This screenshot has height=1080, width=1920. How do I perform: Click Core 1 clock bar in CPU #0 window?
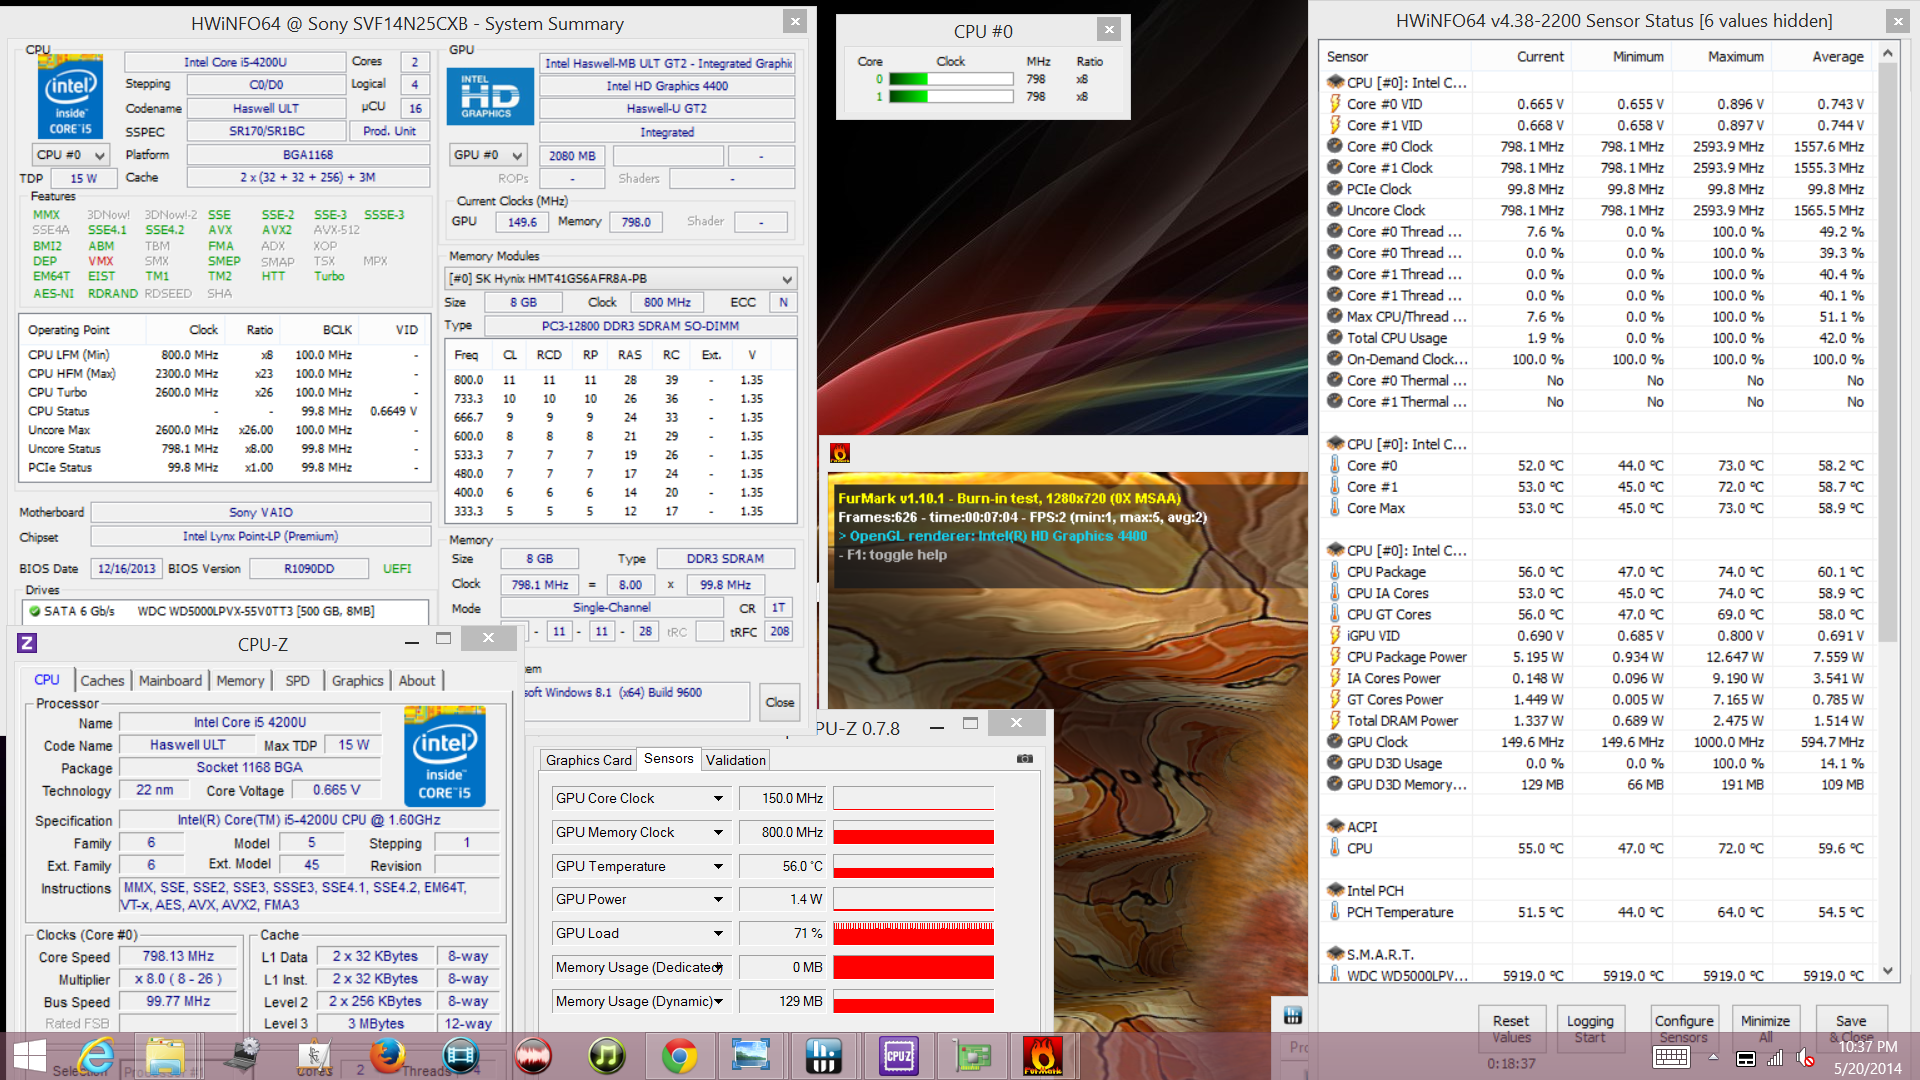click(x=951, y=97)
